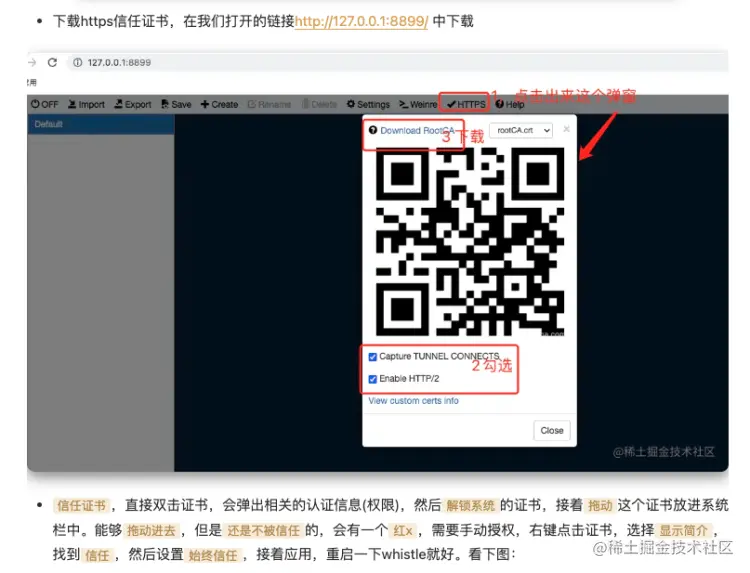Open the Import toolbar option
Image resolution: width=750 pixels, height=573 pixels.
pos(86,104)
